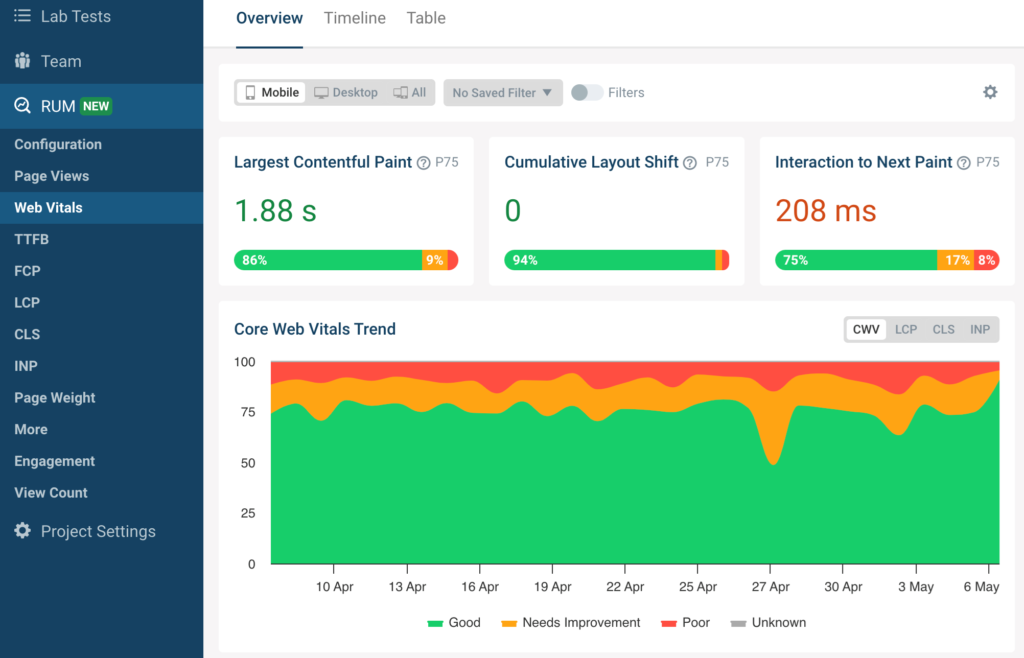Image resolution: width=1024 pixels, height=658 pixels.
Task: Click the Poor legend item below the chart
Action: (x=685, y=622)
